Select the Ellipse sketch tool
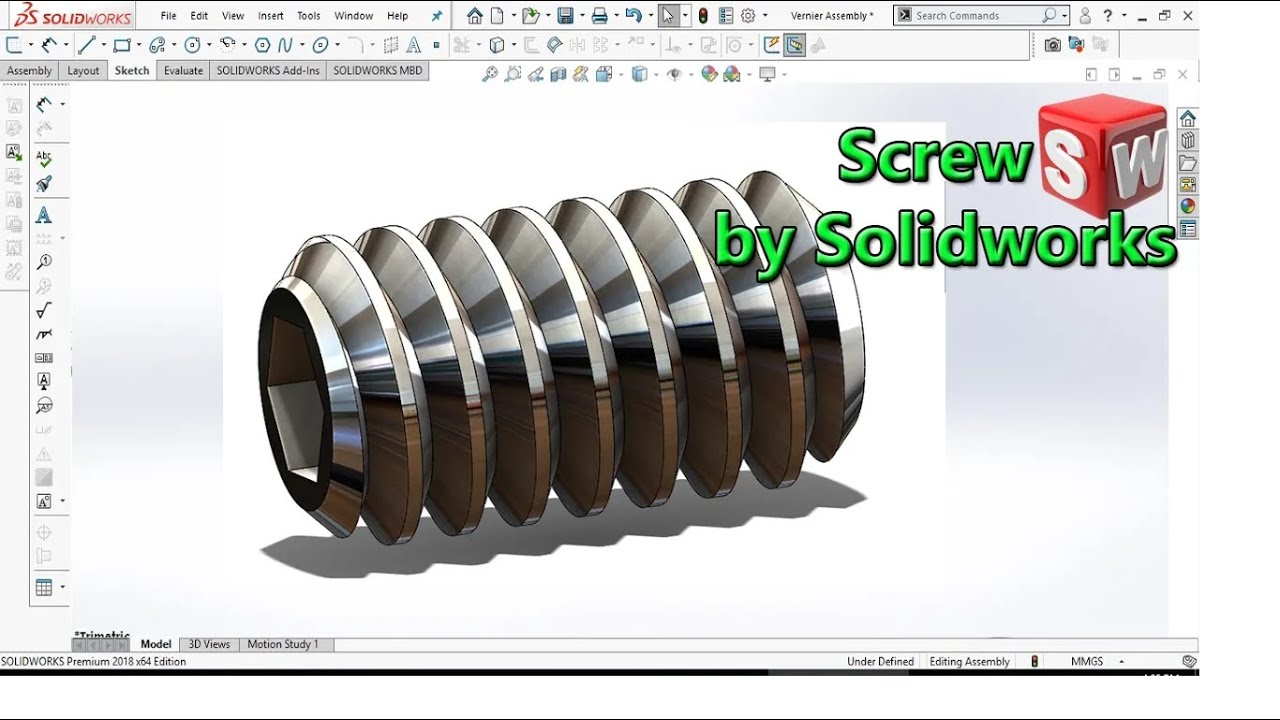 (x=320, y=45)
